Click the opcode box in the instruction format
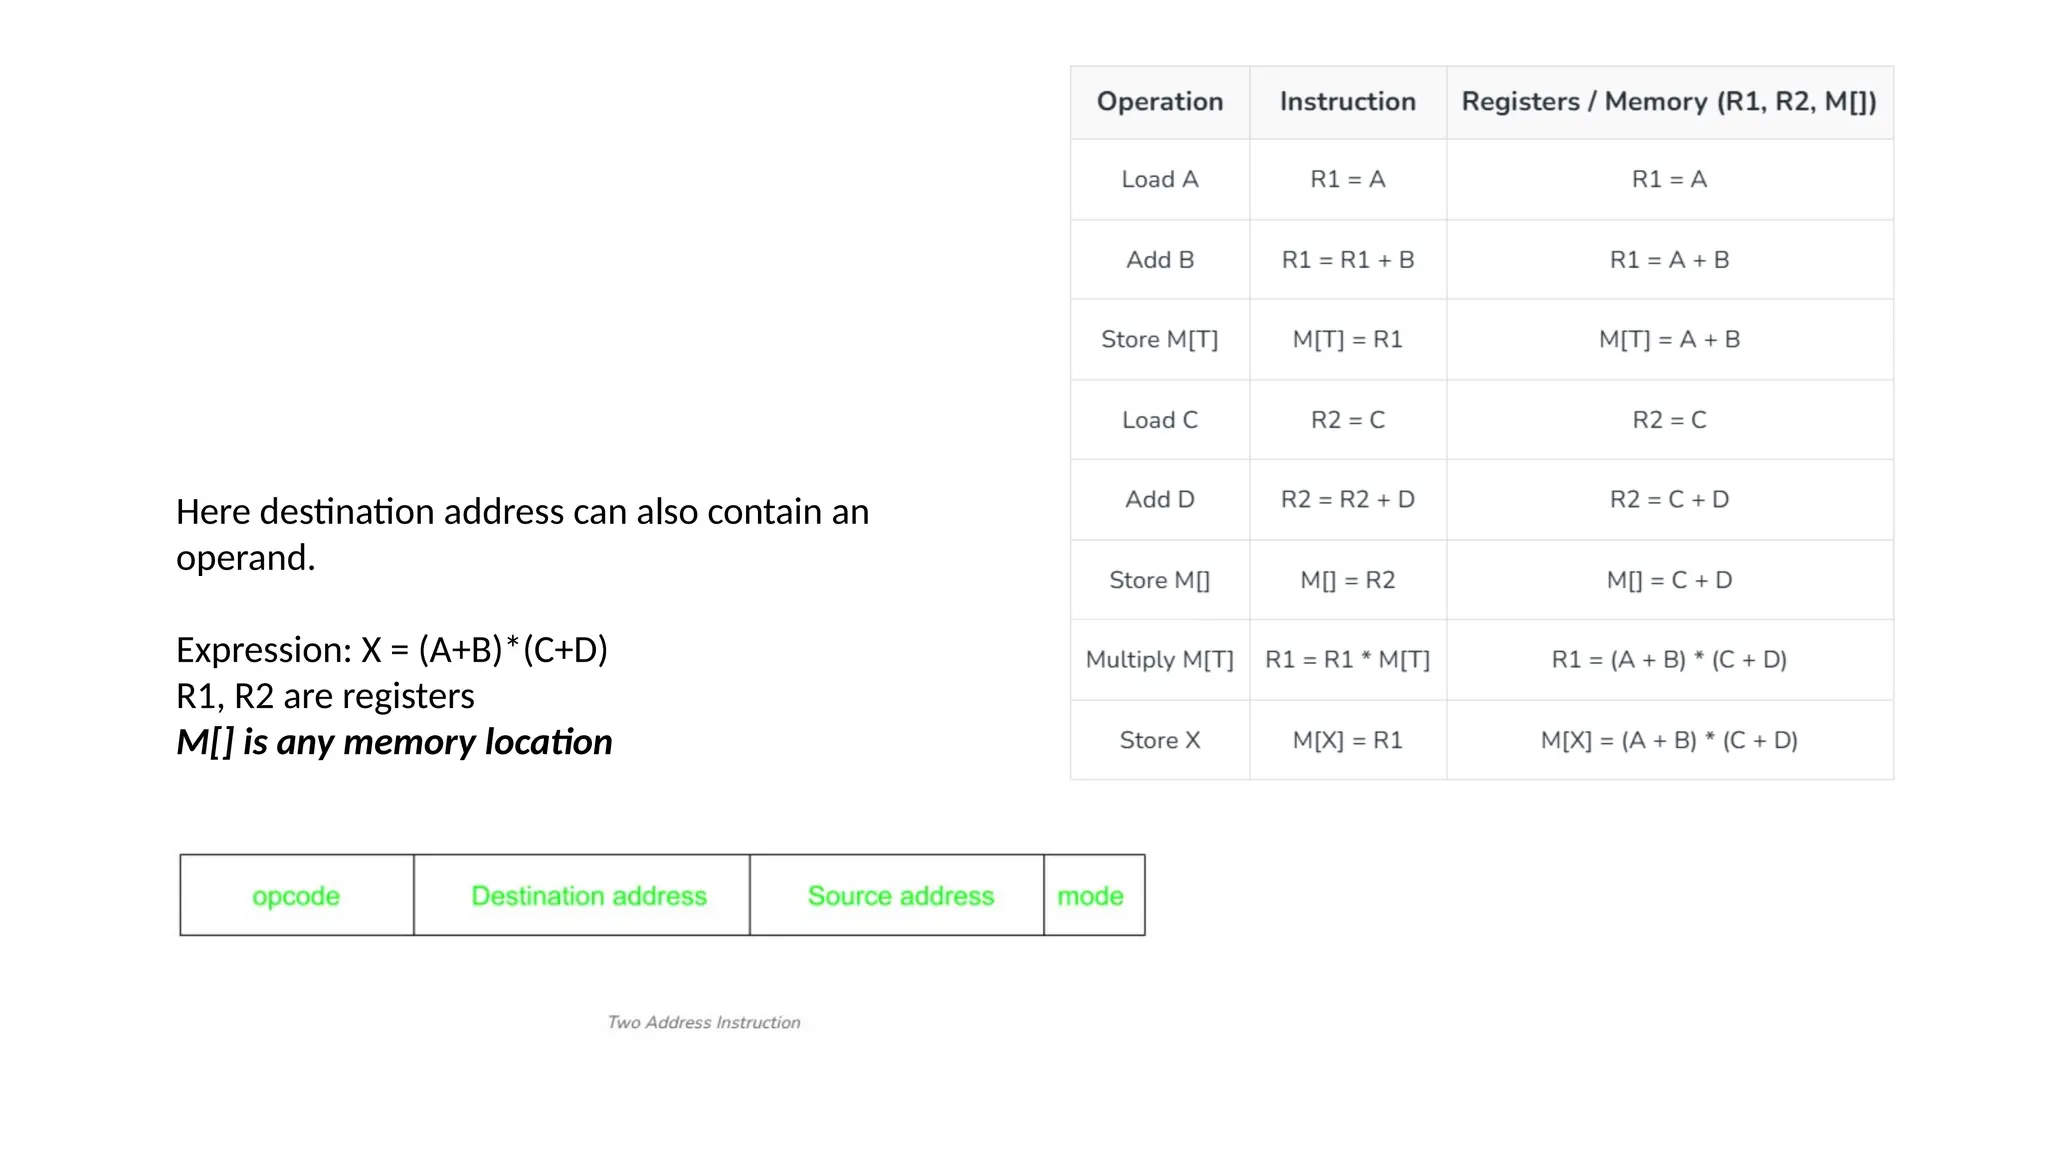 [x=296, y=895]
